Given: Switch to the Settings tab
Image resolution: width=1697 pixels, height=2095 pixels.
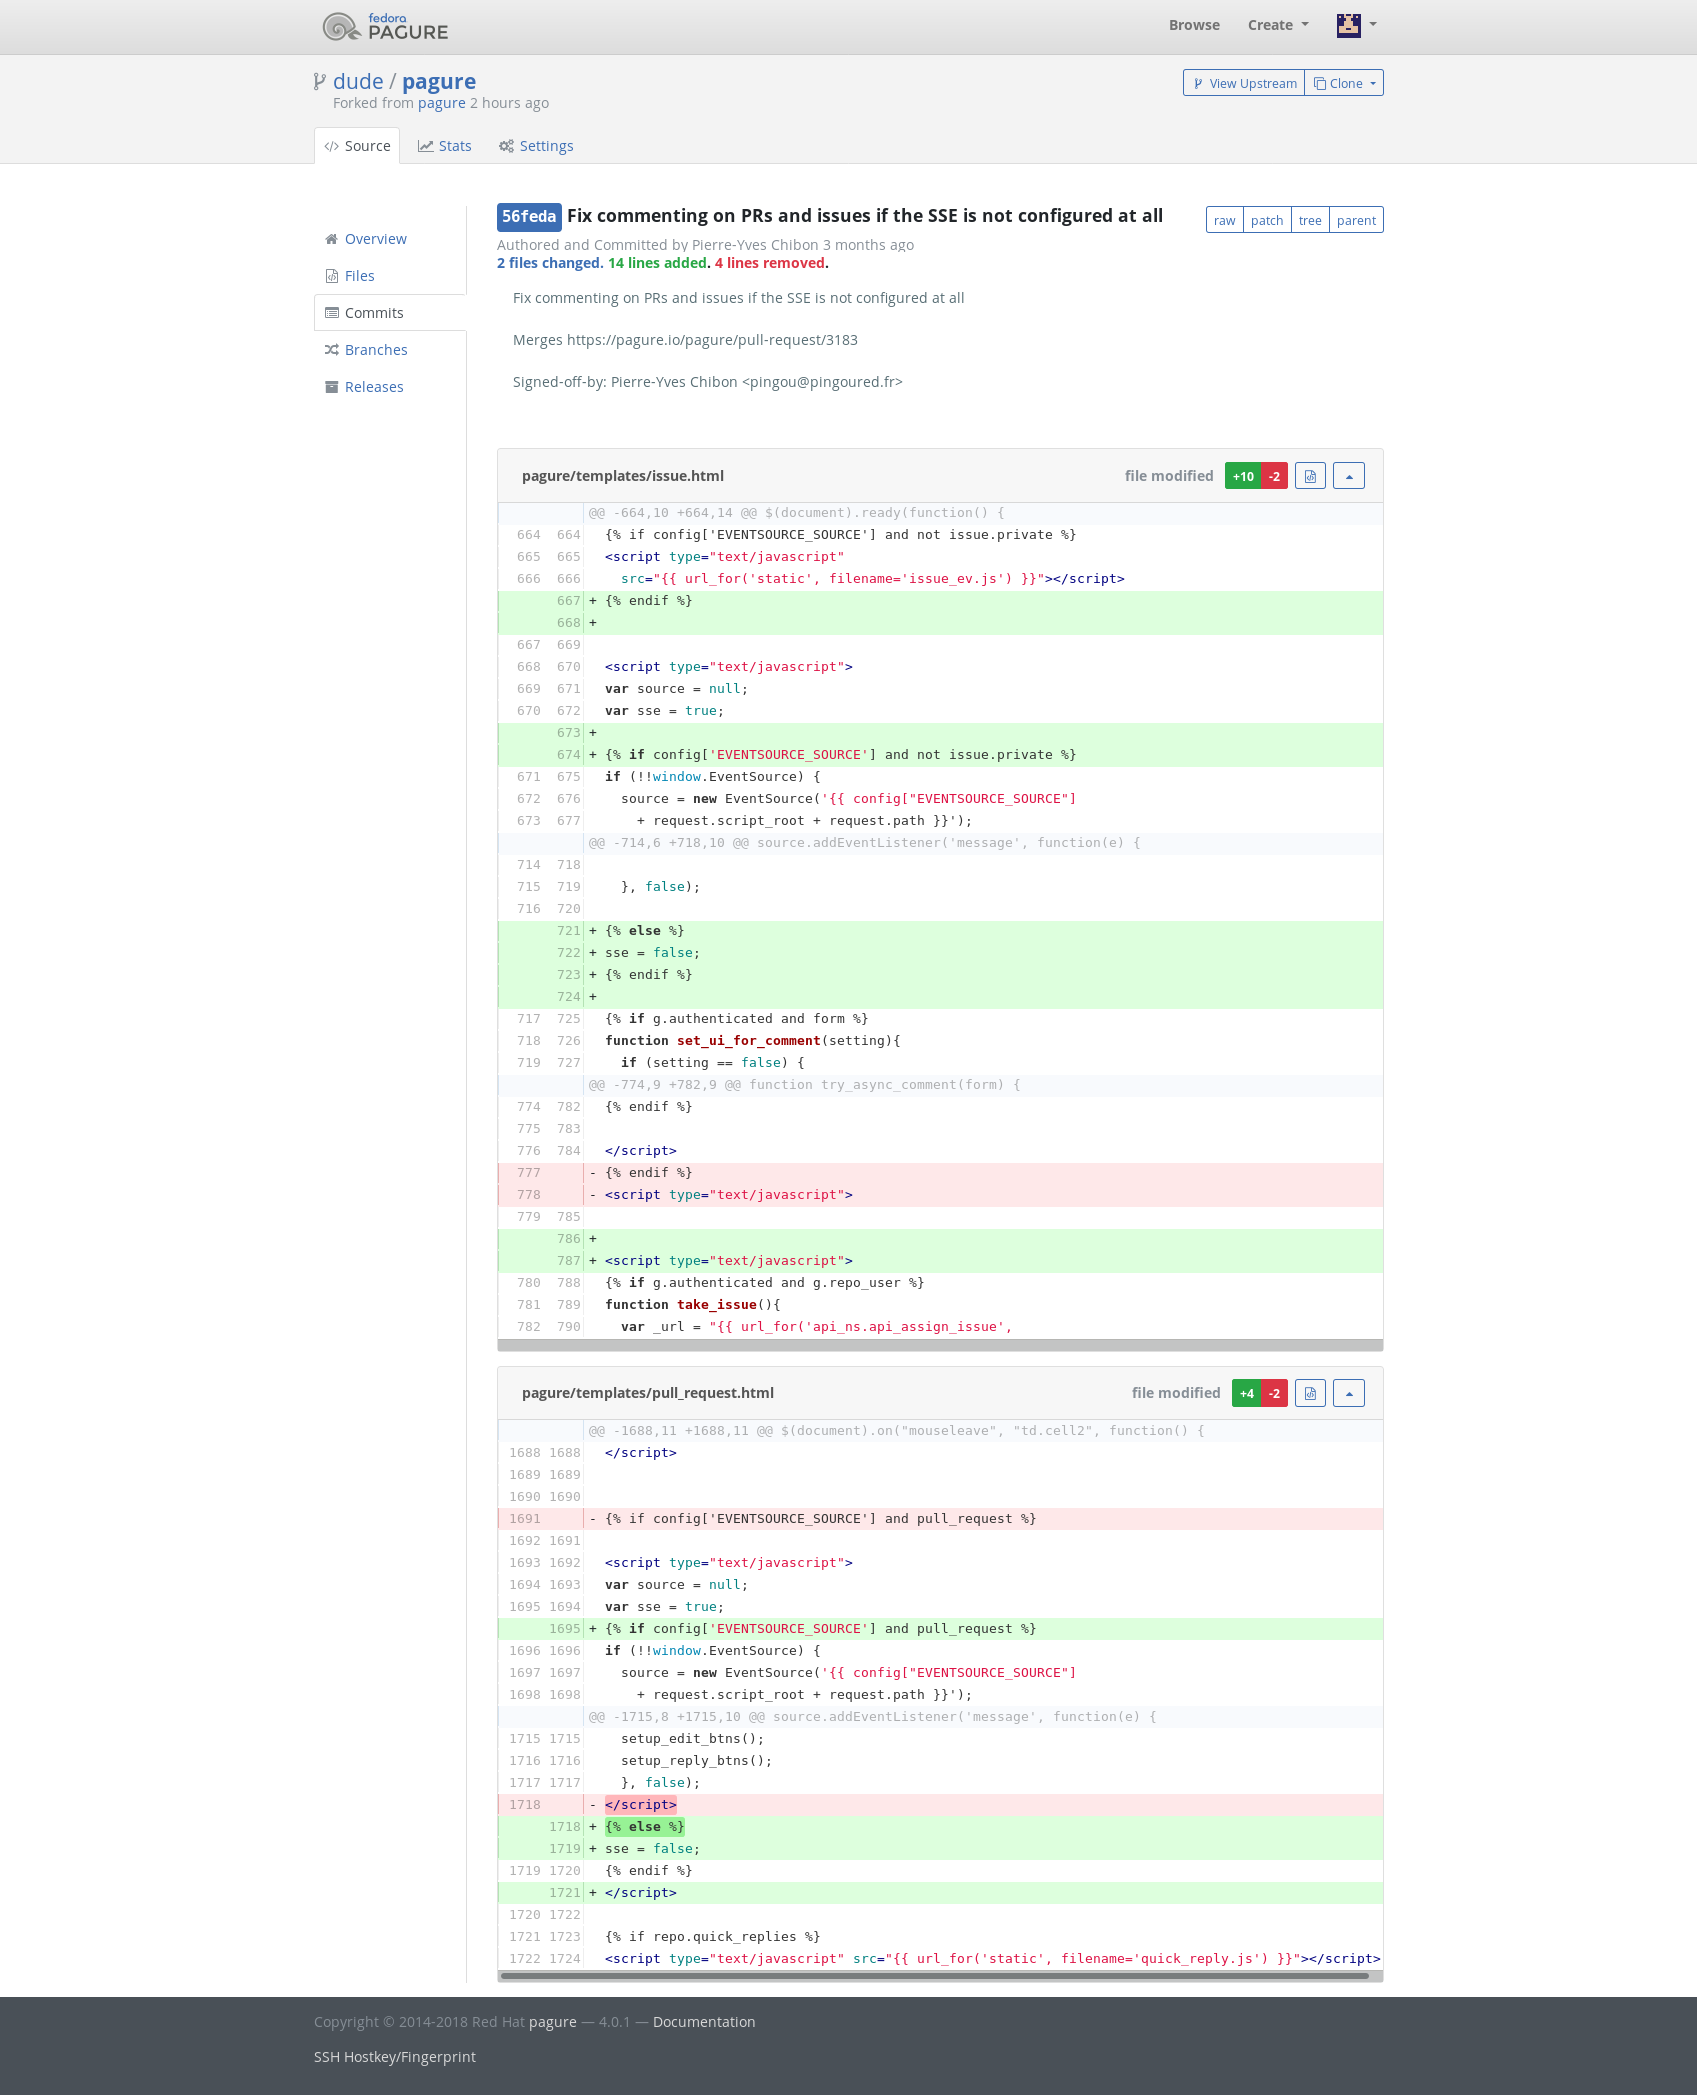Looking at the screenshot, I should coord(536,146).
